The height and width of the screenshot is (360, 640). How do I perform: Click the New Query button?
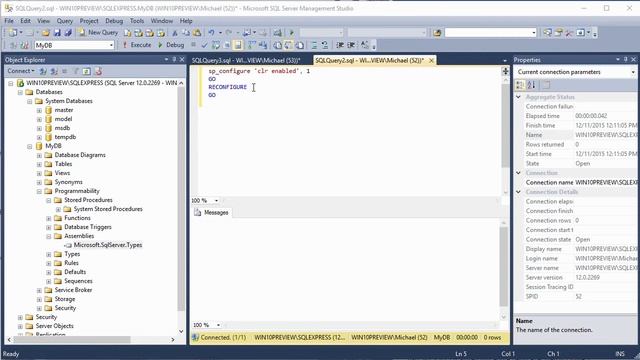pos(98,33)
